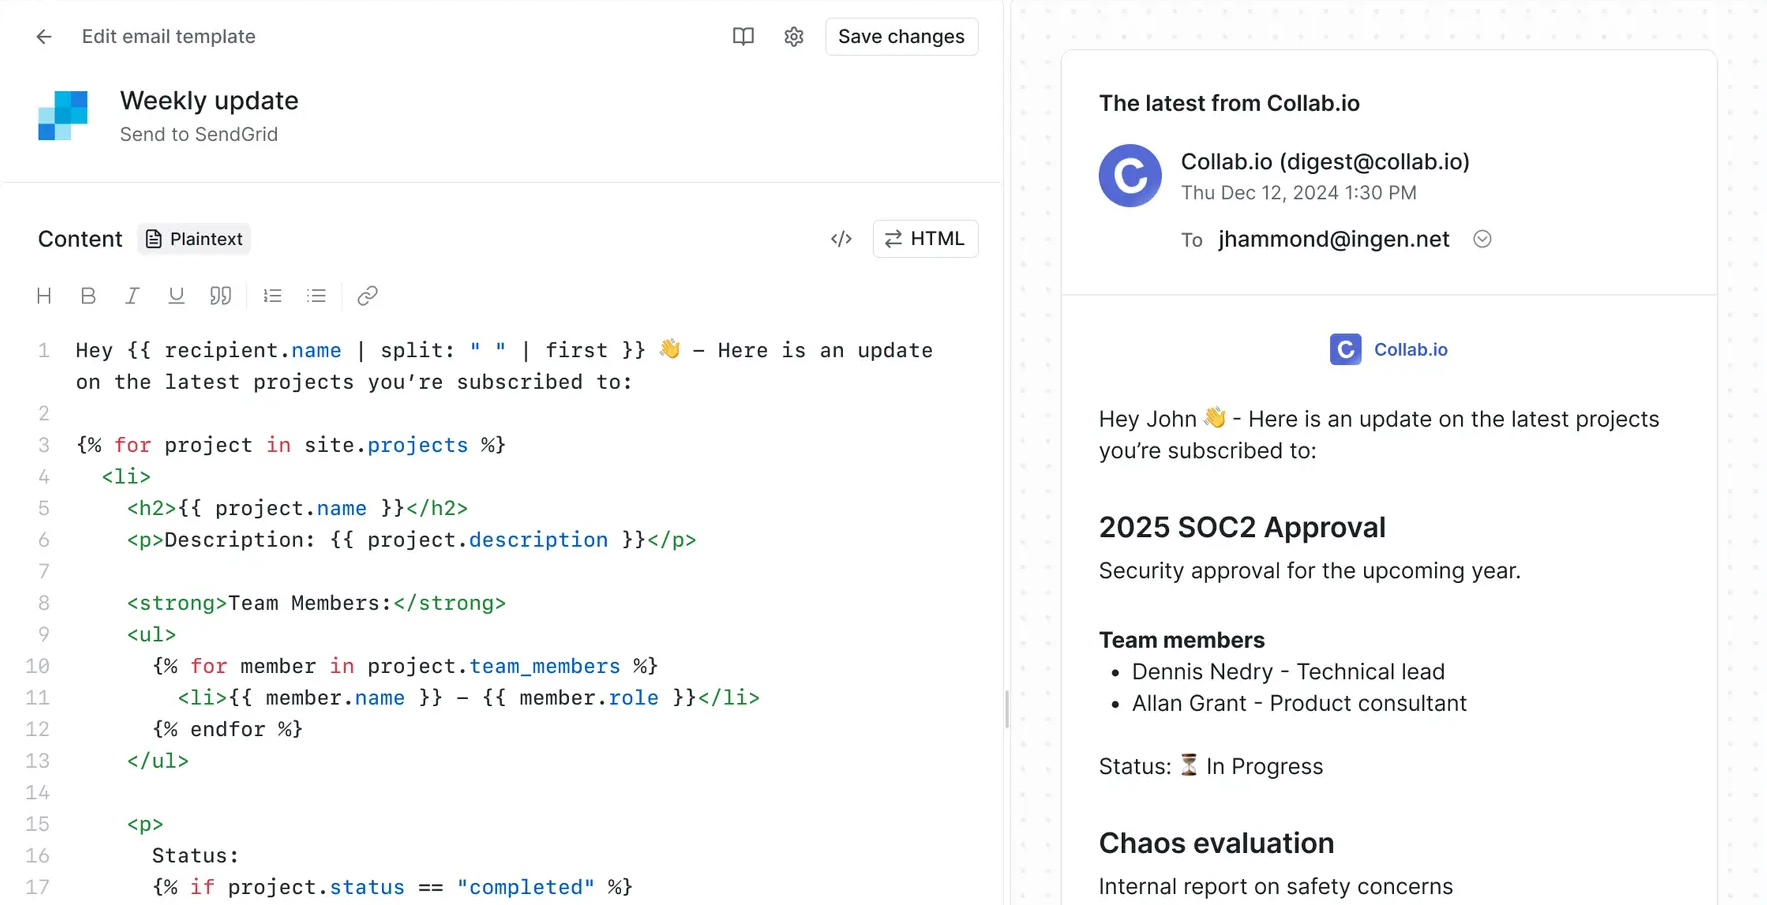Switch the preview to HTML mode

925,238
